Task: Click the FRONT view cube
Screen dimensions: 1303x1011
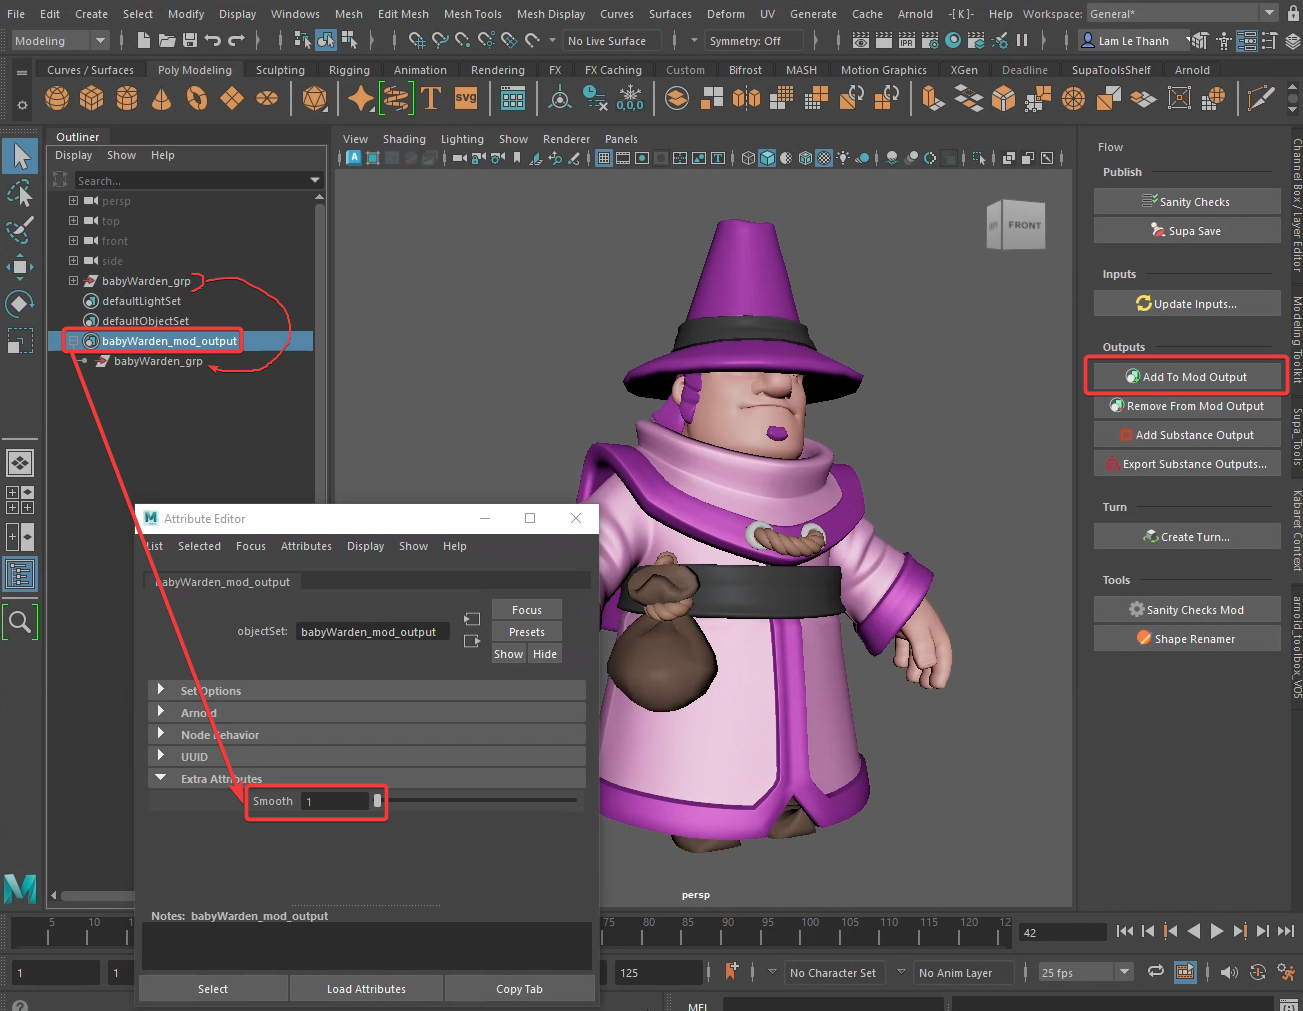Action: [1024, 225]
